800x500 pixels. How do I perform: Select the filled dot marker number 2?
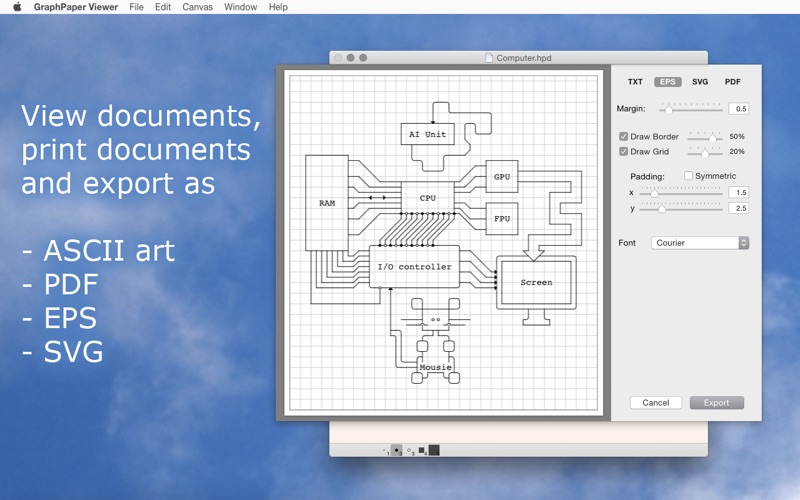[397, 451]
